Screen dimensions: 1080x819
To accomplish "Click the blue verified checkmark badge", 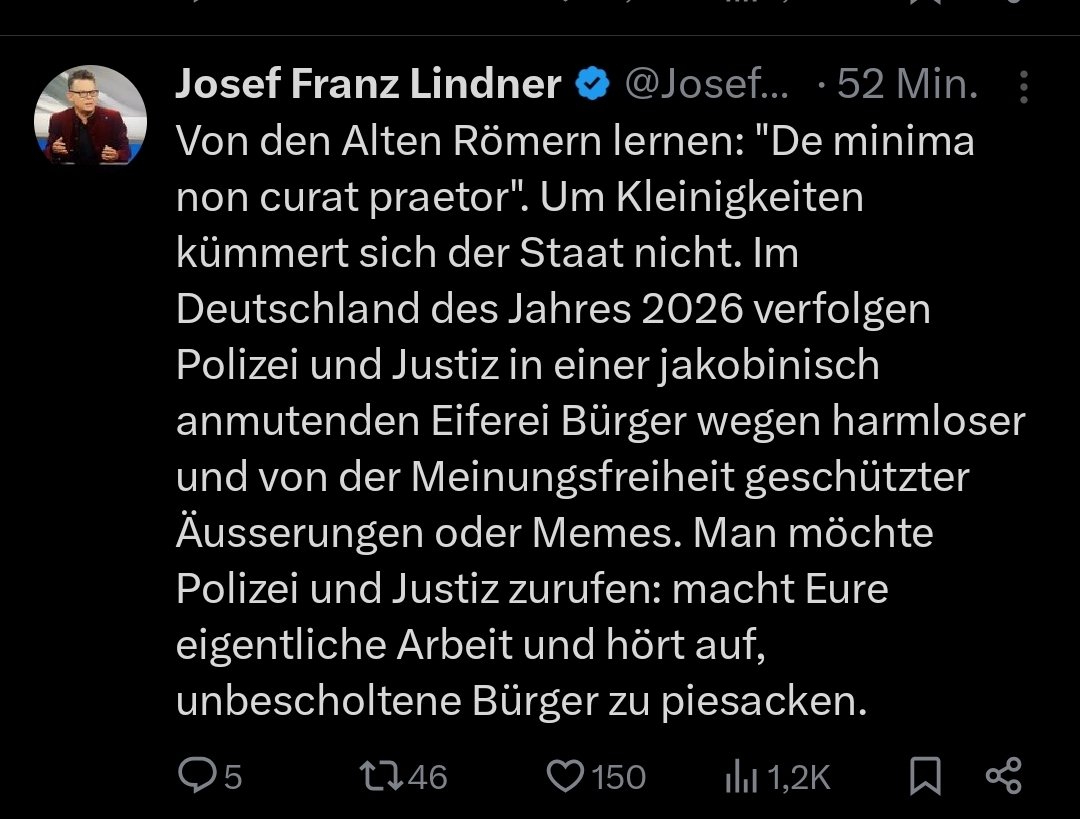I will coord(593,86).
